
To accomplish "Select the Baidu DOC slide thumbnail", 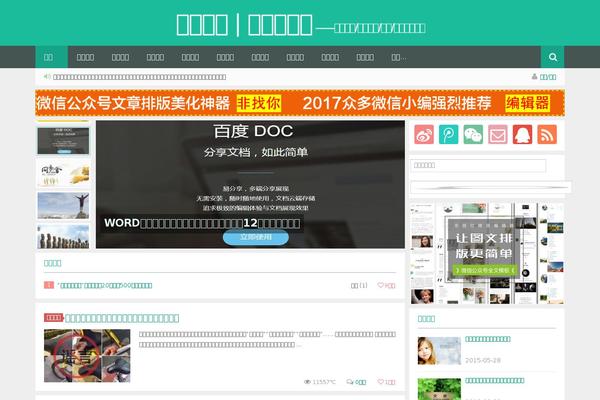I will click(x=63, y=141).
